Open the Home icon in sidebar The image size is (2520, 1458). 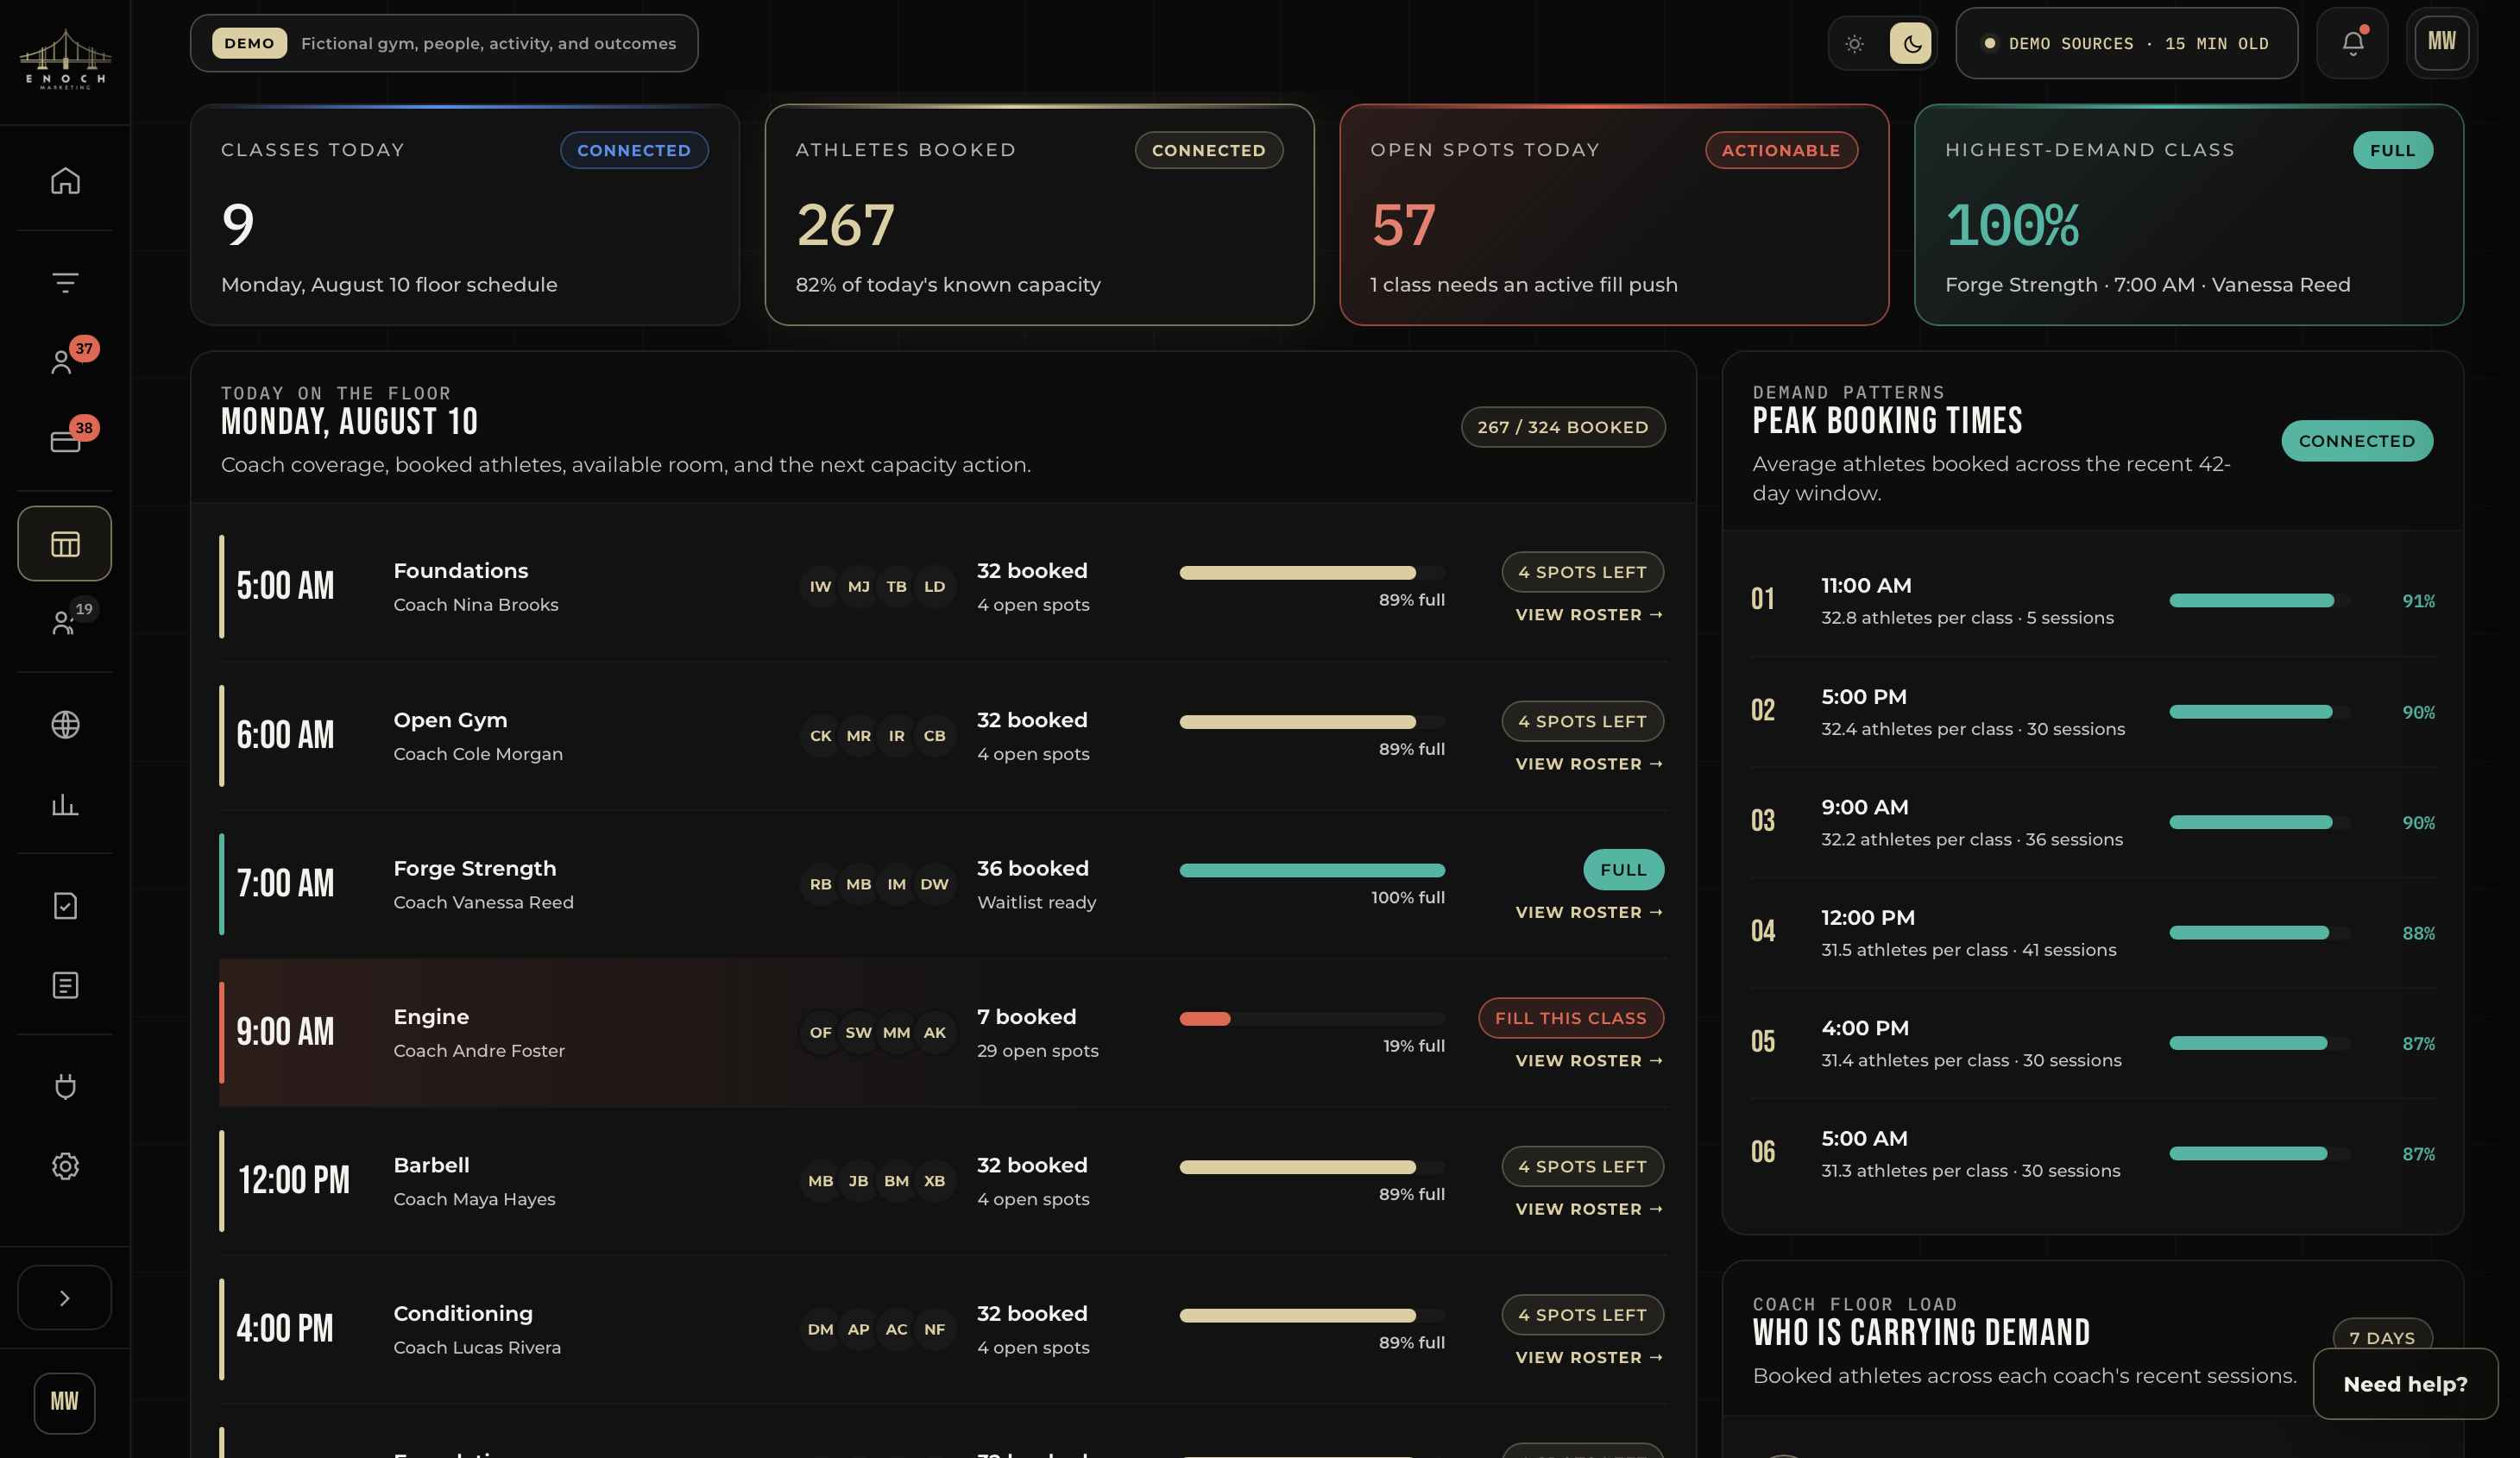(x=65, y=181)
